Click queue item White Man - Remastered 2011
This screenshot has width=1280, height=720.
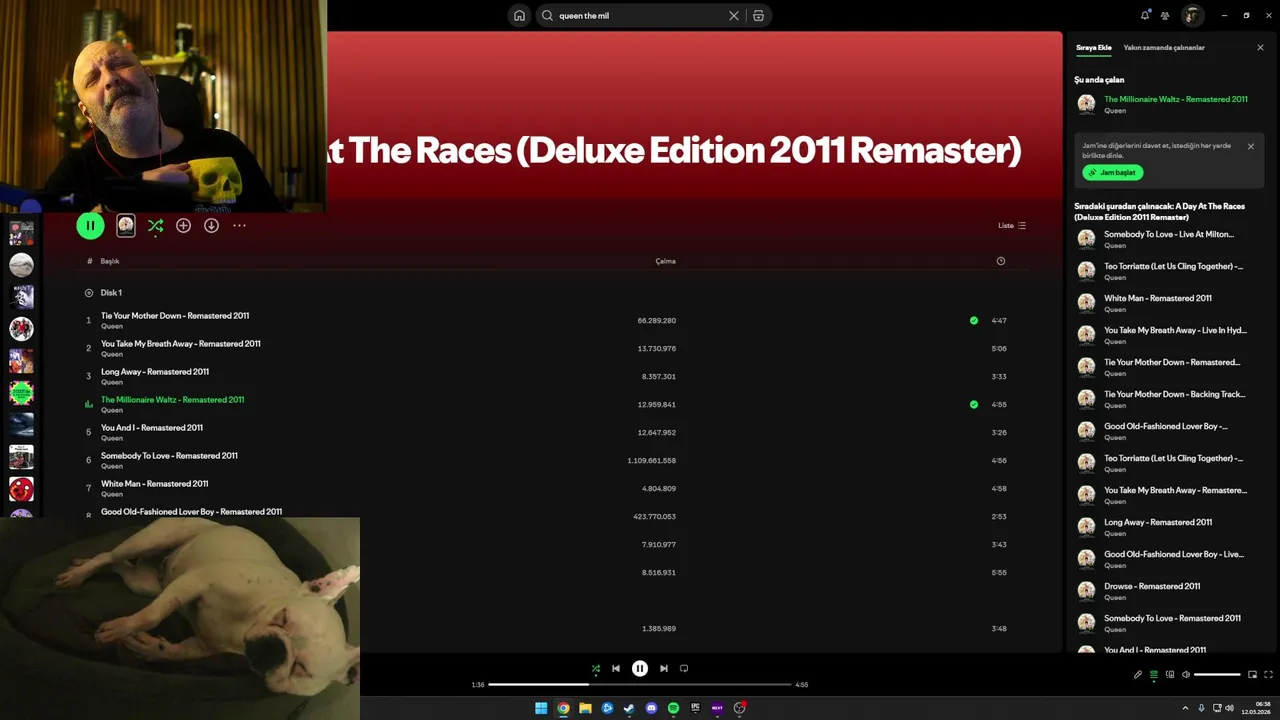point(1158,298)
